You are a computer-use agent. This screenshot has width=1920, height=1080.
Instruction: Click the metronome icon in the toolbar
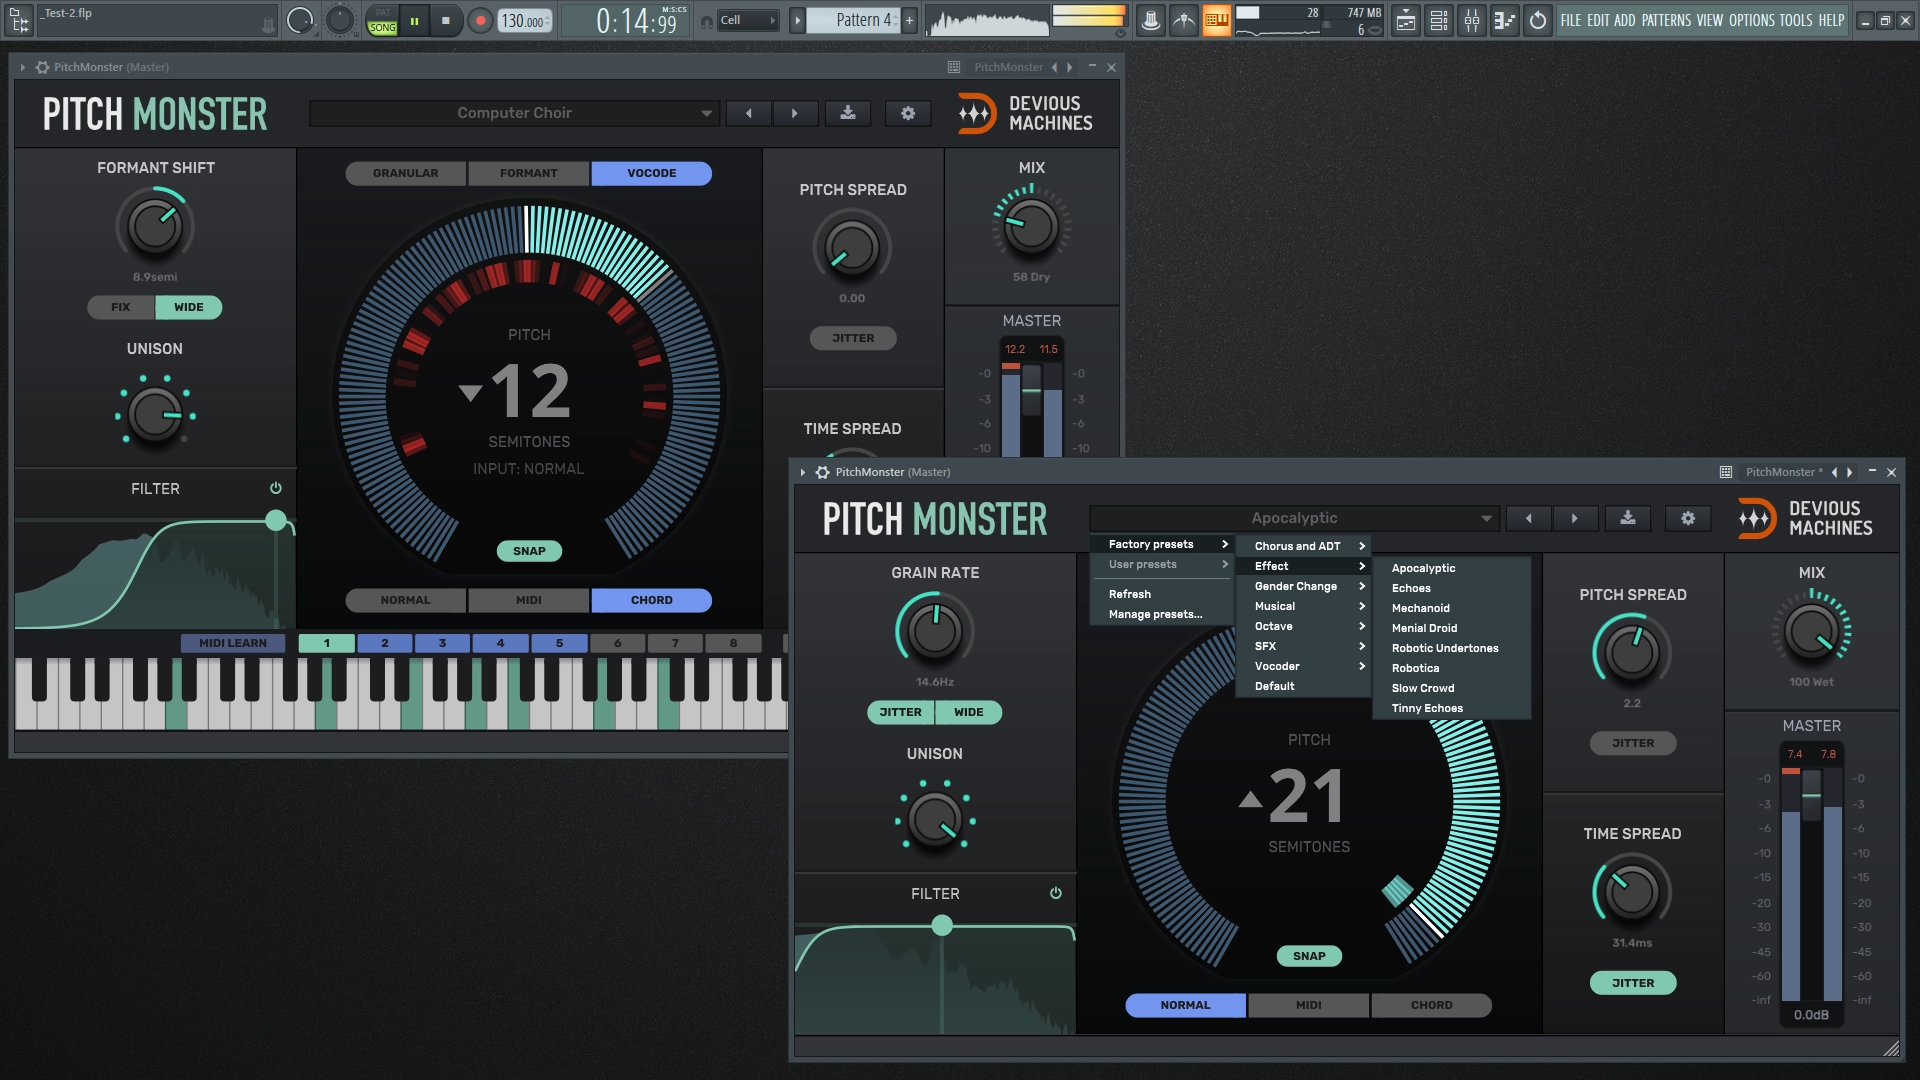(1151, 20)
